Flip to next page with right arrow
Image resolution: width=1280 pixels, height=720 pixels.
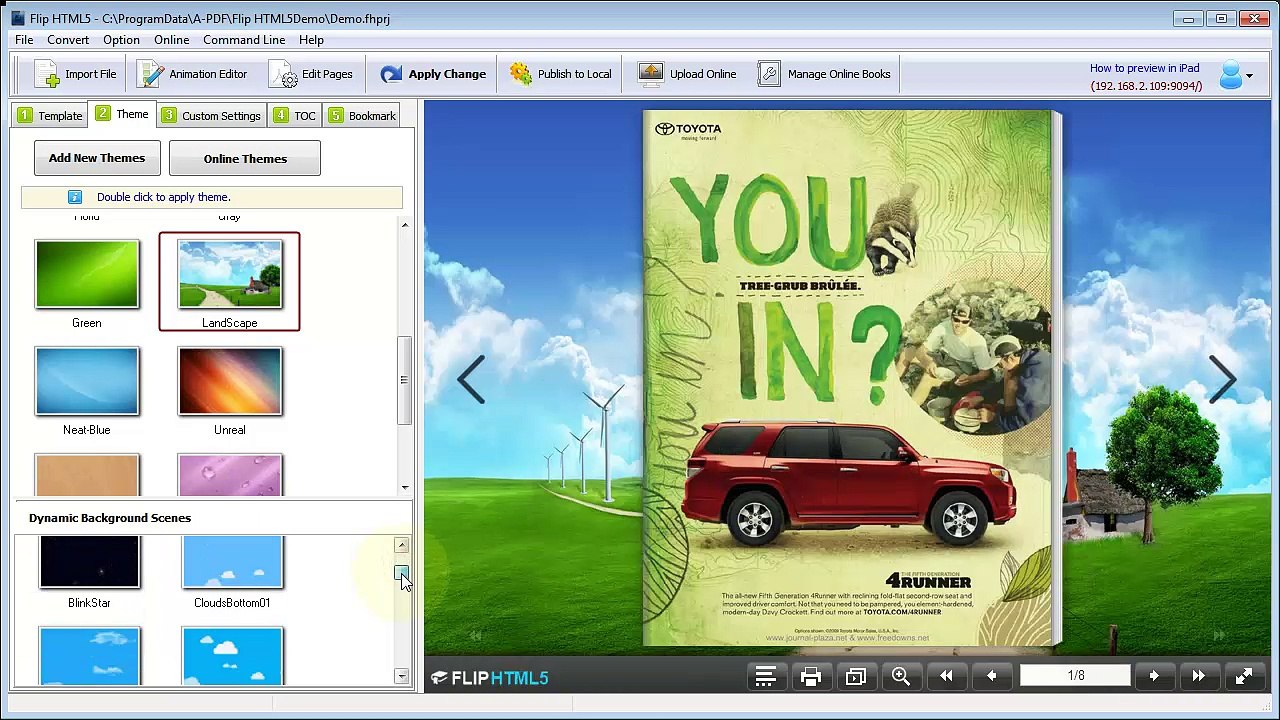(1222, 380)
